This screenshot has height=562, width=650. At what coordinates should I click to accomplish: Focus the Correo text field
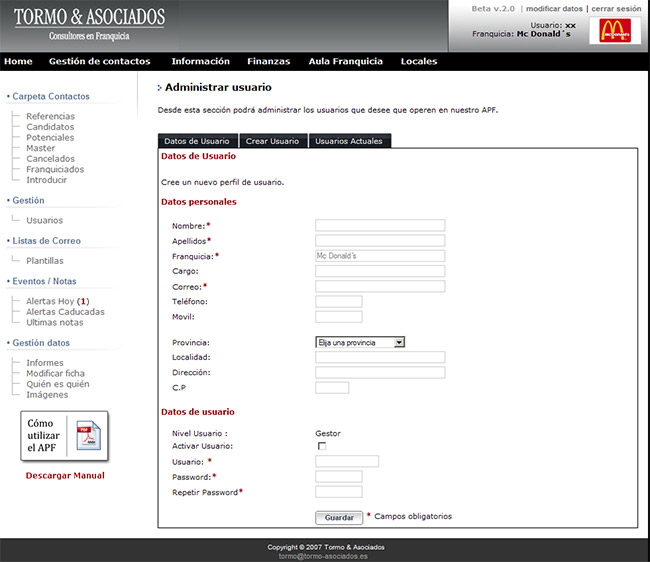pyautogui.click(x=380, y=286)
